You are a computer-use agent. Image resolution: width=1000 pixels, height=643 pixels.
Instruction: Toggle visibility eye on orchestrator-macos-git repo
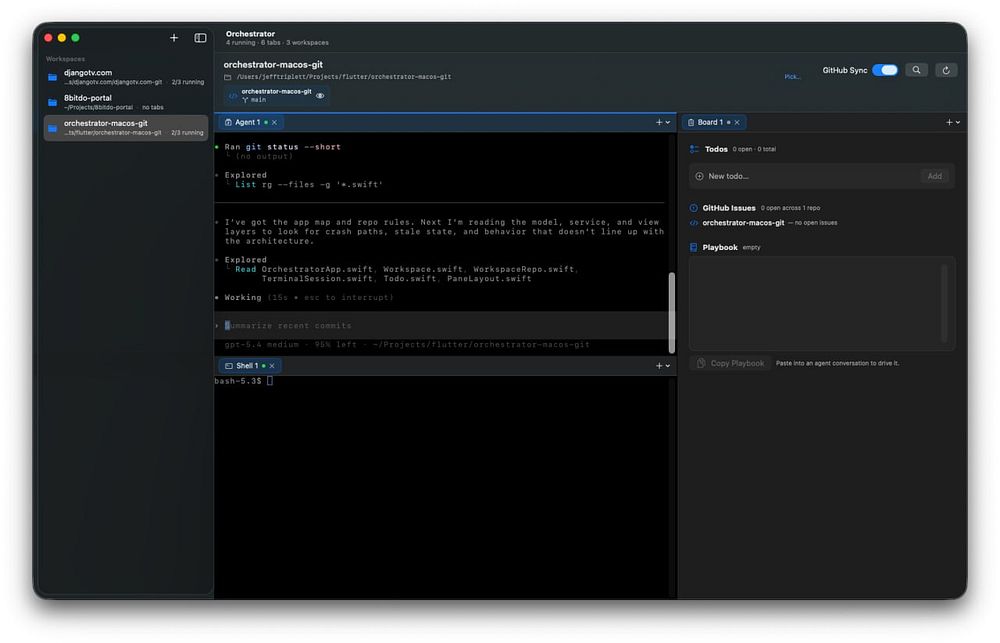(x=320, y=96)
